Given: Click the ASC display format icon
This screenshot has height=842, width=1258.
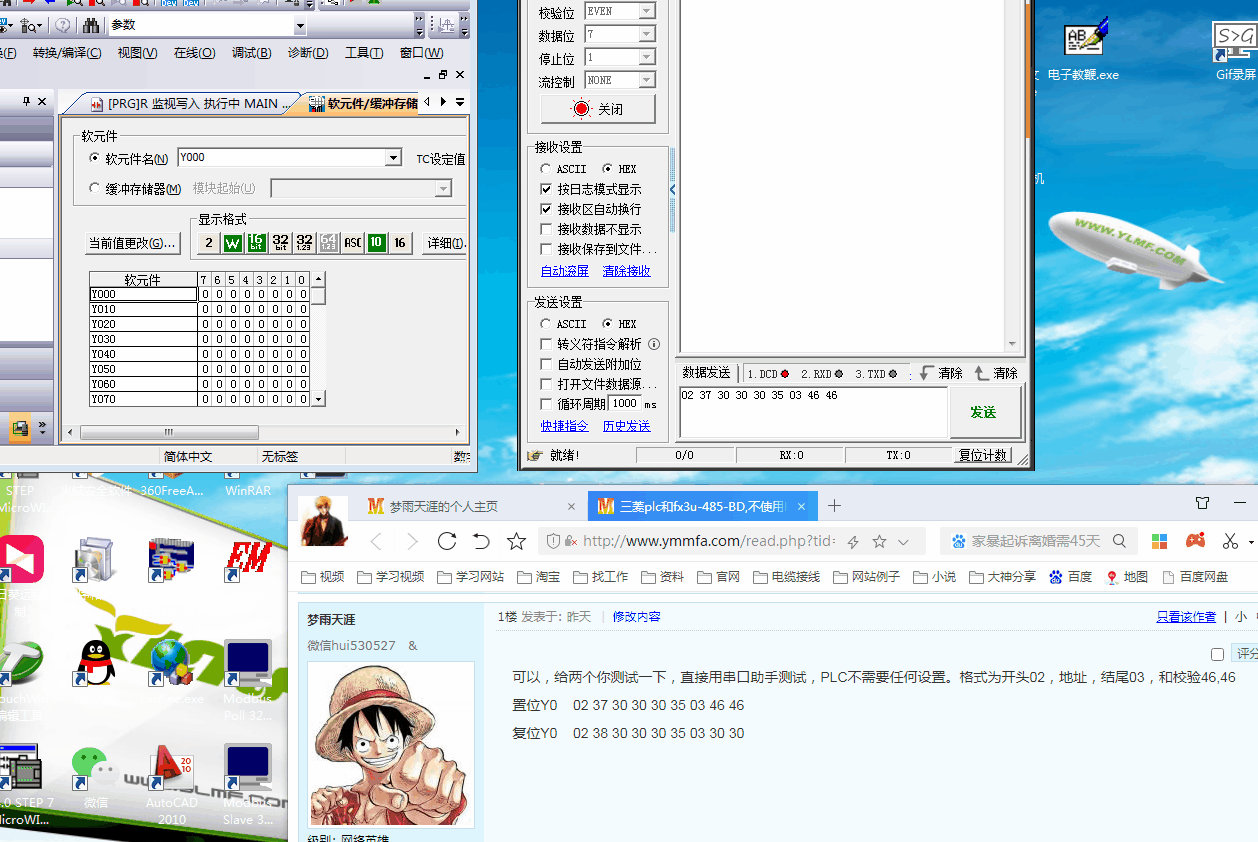Looking at the screenshot, I should coord(352,243).
